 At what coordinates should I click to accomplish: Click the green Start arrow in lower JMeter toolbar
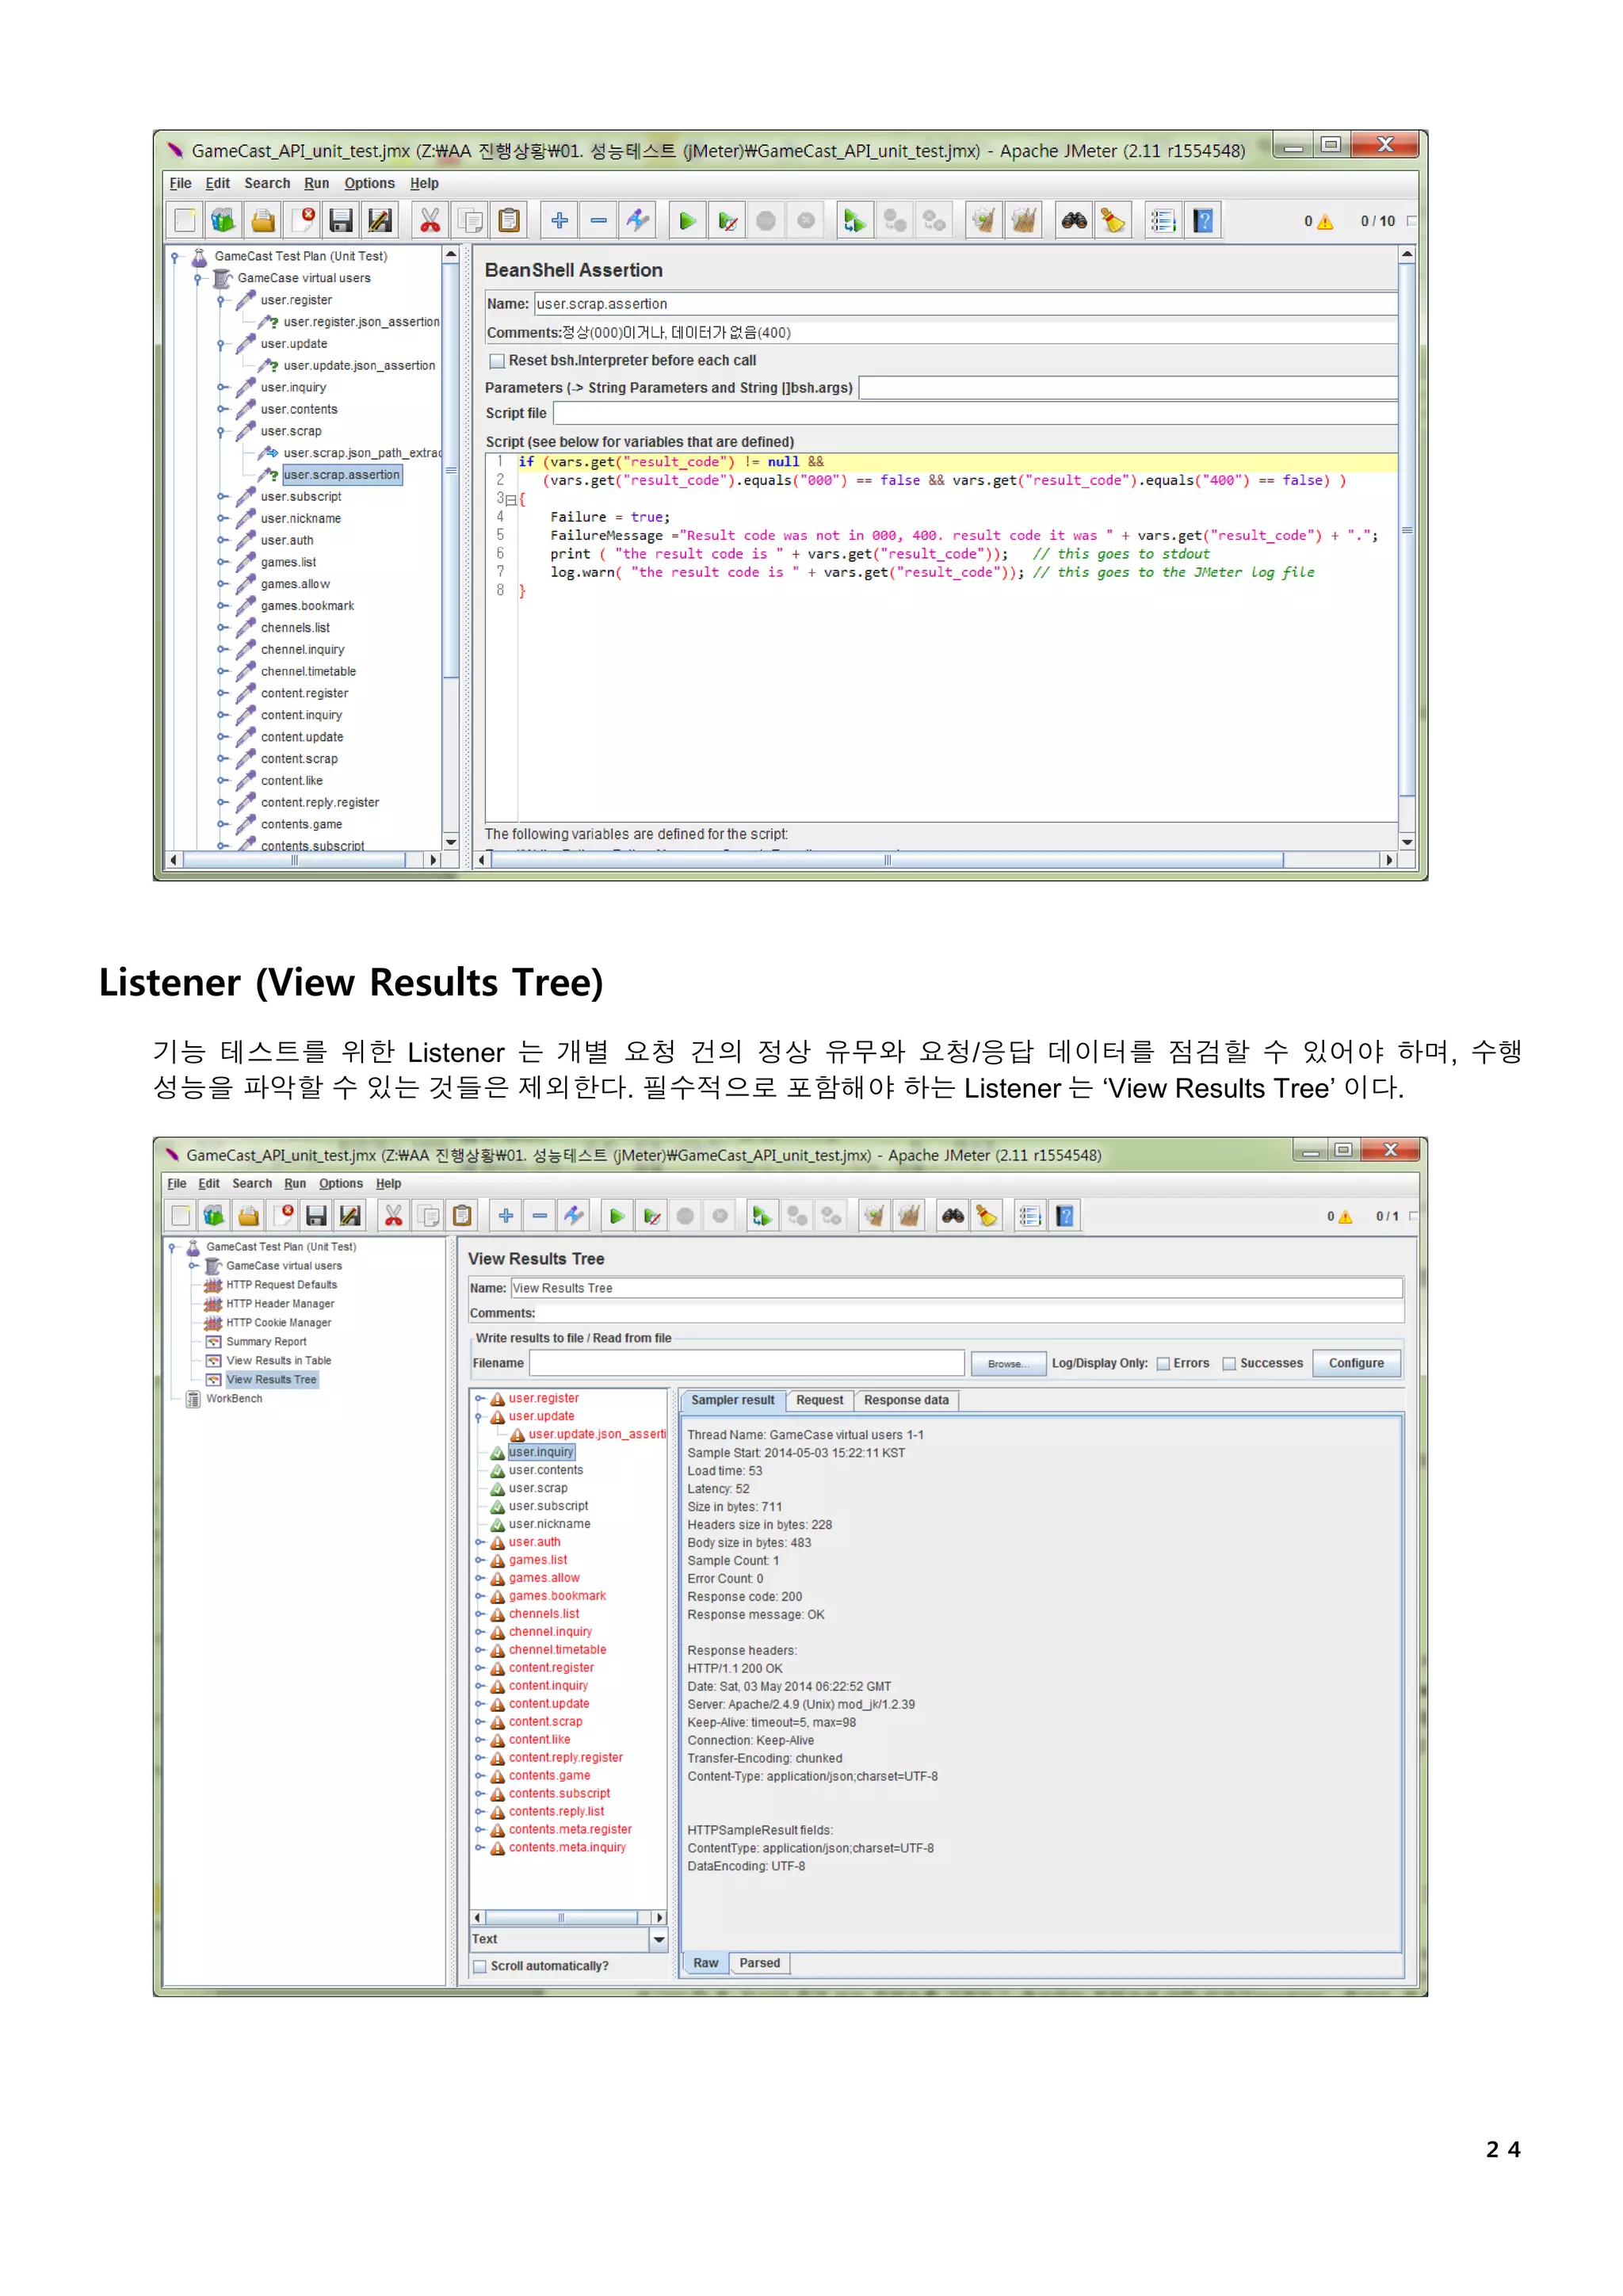point(617,1216)
